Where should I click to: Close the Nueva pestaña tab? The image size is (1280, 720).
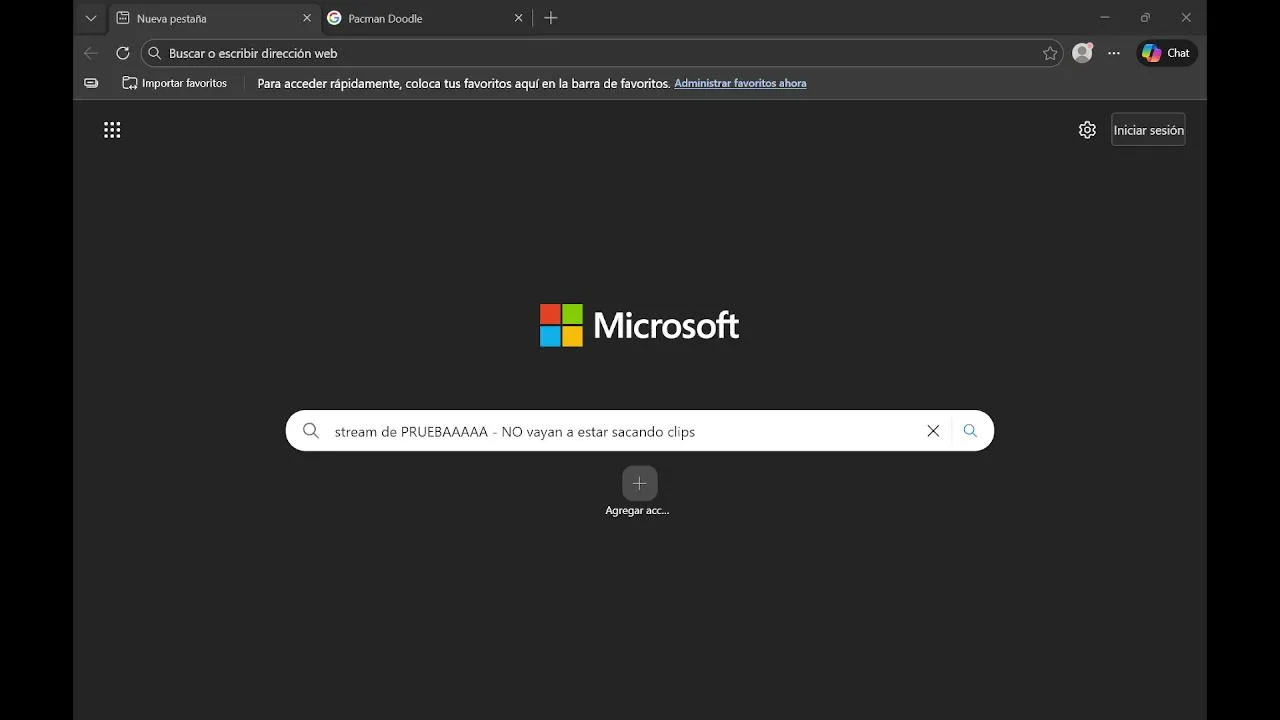pyautogui.click(x=306, y=18)
